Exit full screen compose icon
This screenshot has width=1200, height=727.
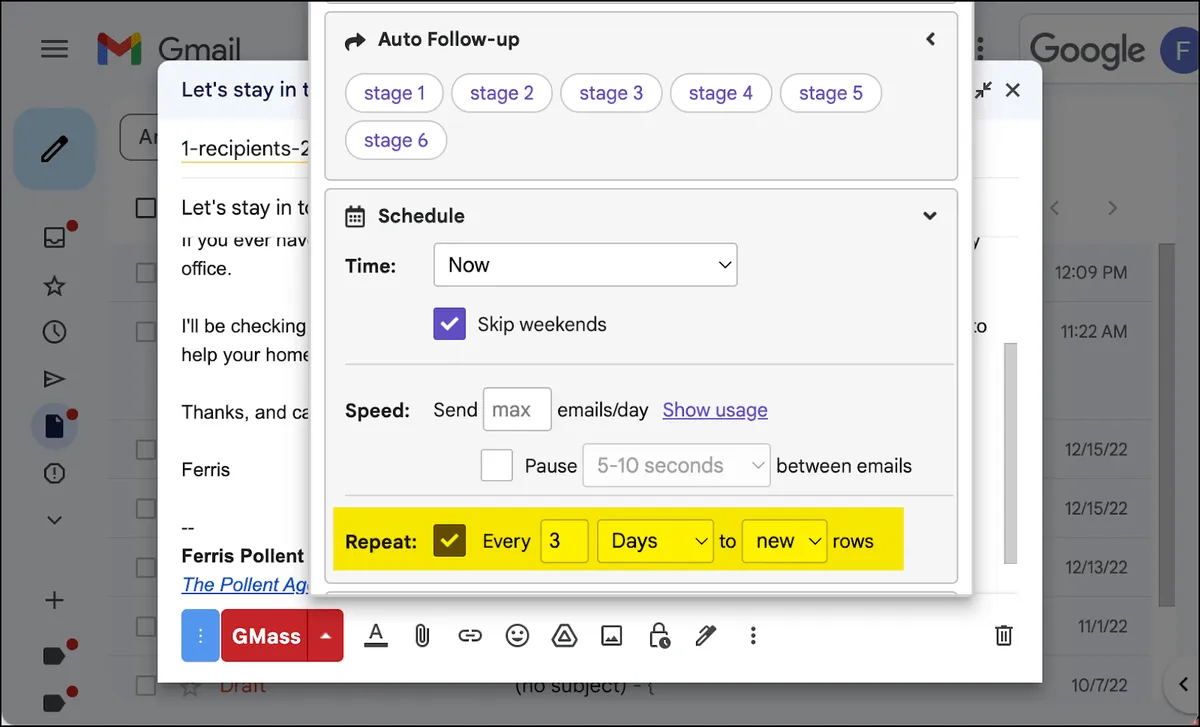[984, 90]
